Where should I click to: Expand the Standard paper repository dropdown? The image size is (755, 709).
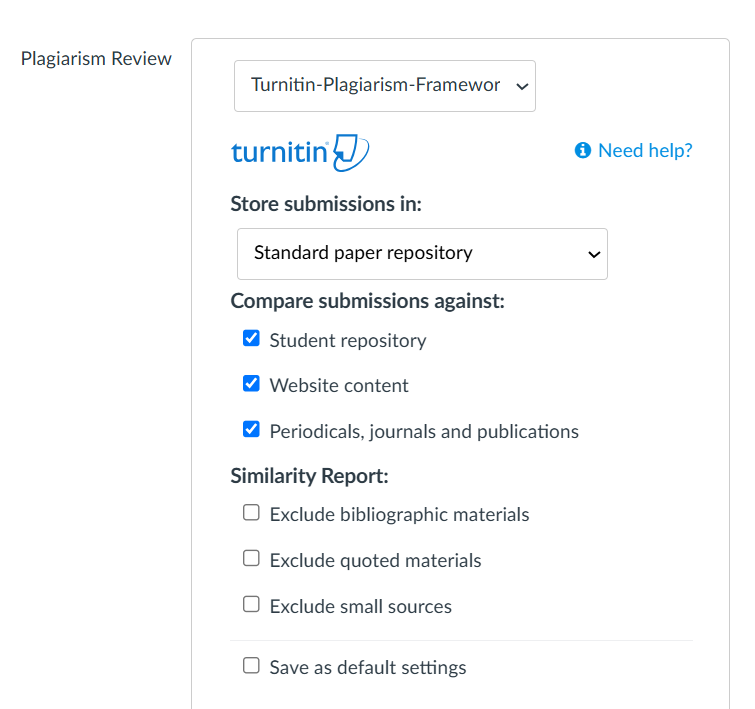click(x=422, y=254)
